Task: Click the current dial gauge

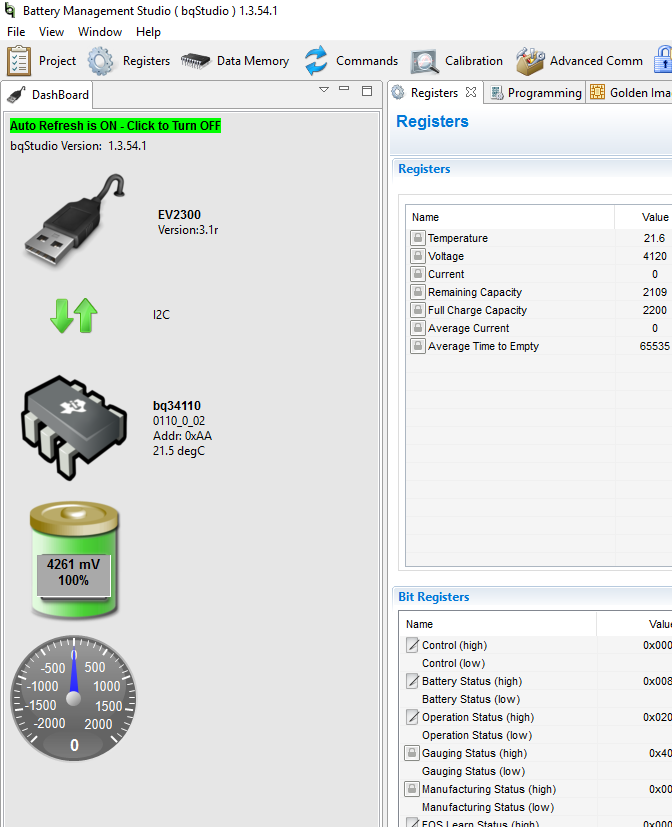Action: [x=73, y=698]
